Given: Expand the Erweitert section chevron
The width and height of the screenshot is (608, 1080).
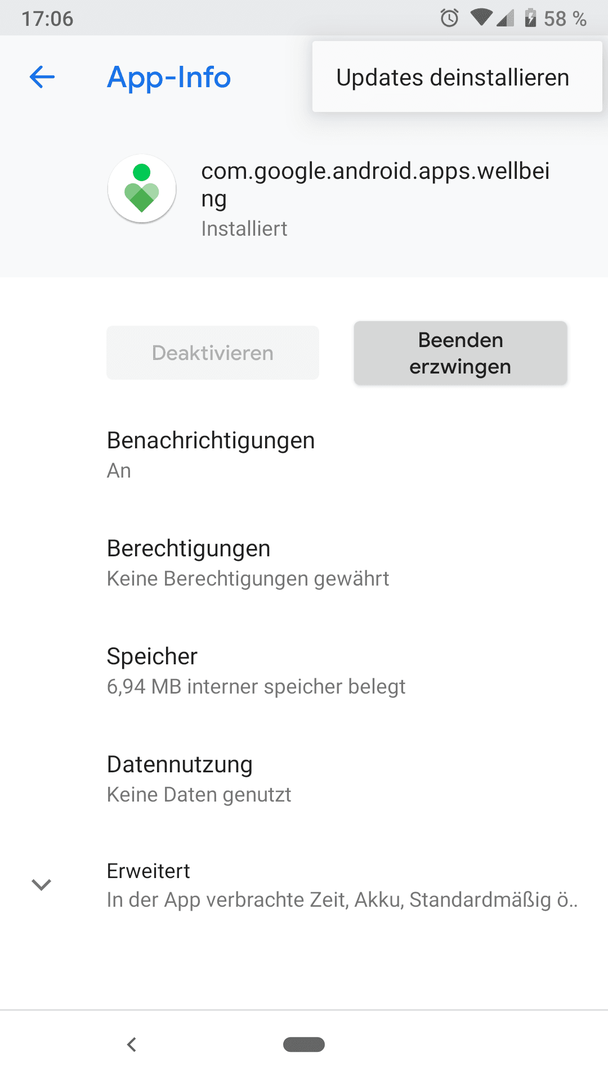Looking at the screenshot, I should (42, 884).
